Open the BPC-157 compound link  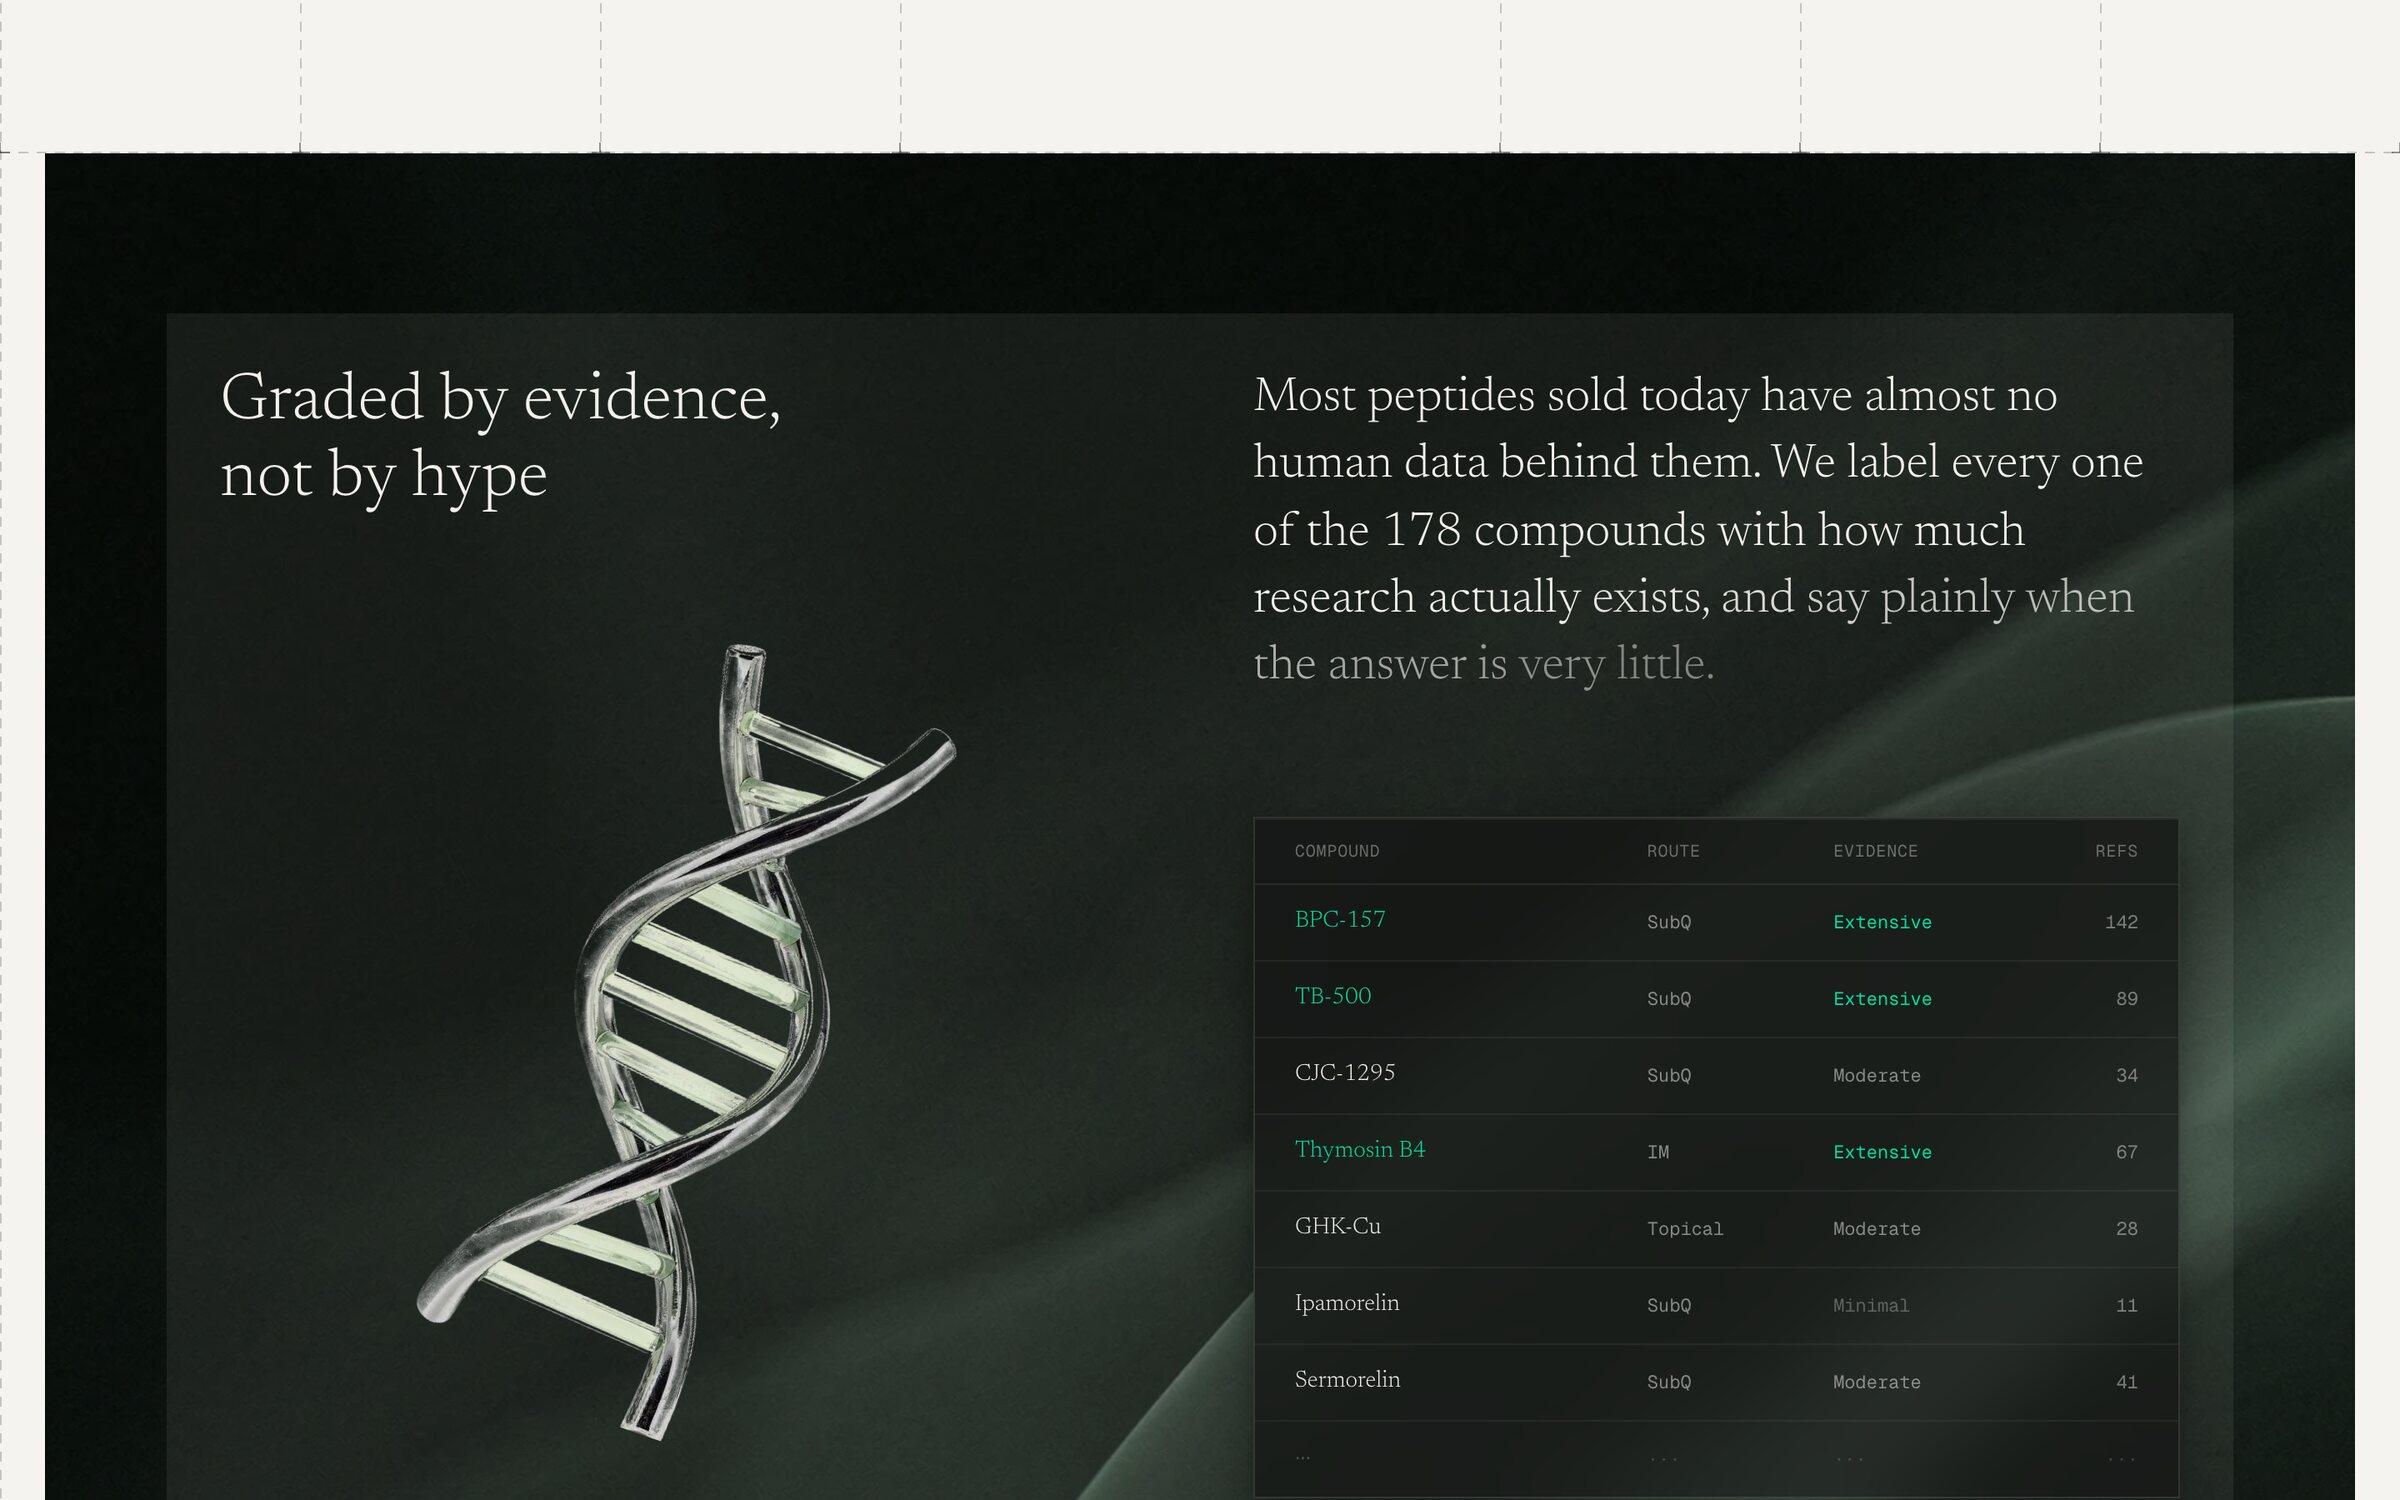1339,920
